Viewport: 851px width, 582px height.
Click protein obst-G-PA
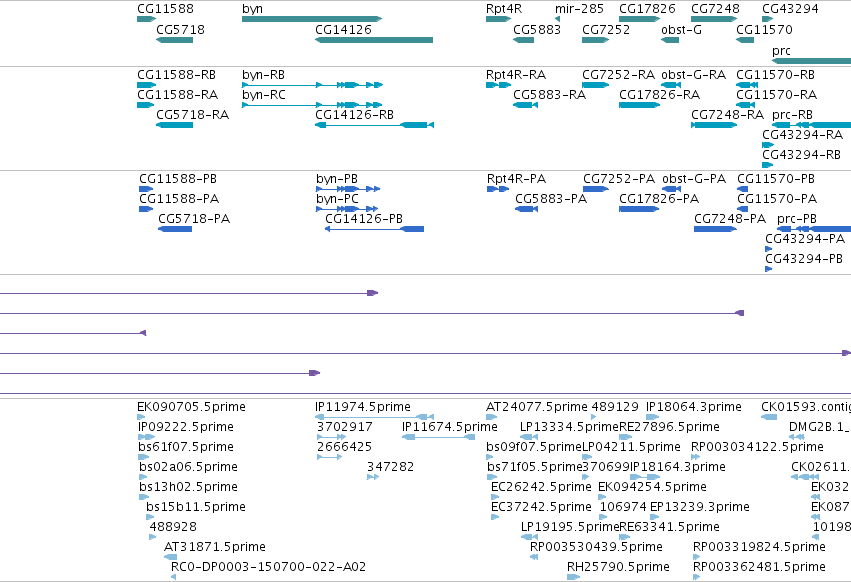pyautogui.click(x=694, y=179)
